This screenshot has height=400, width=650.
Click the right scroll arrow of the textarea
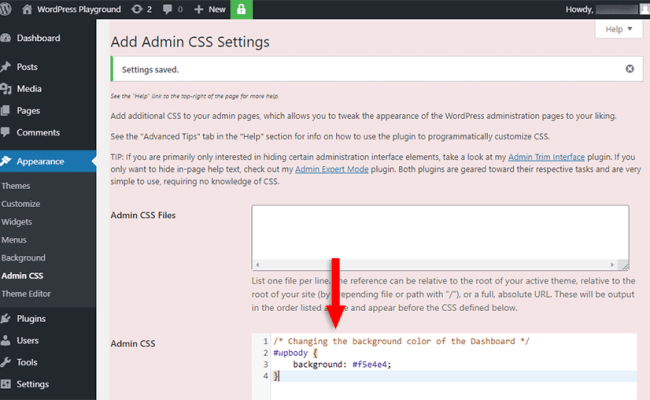point(612,264)
